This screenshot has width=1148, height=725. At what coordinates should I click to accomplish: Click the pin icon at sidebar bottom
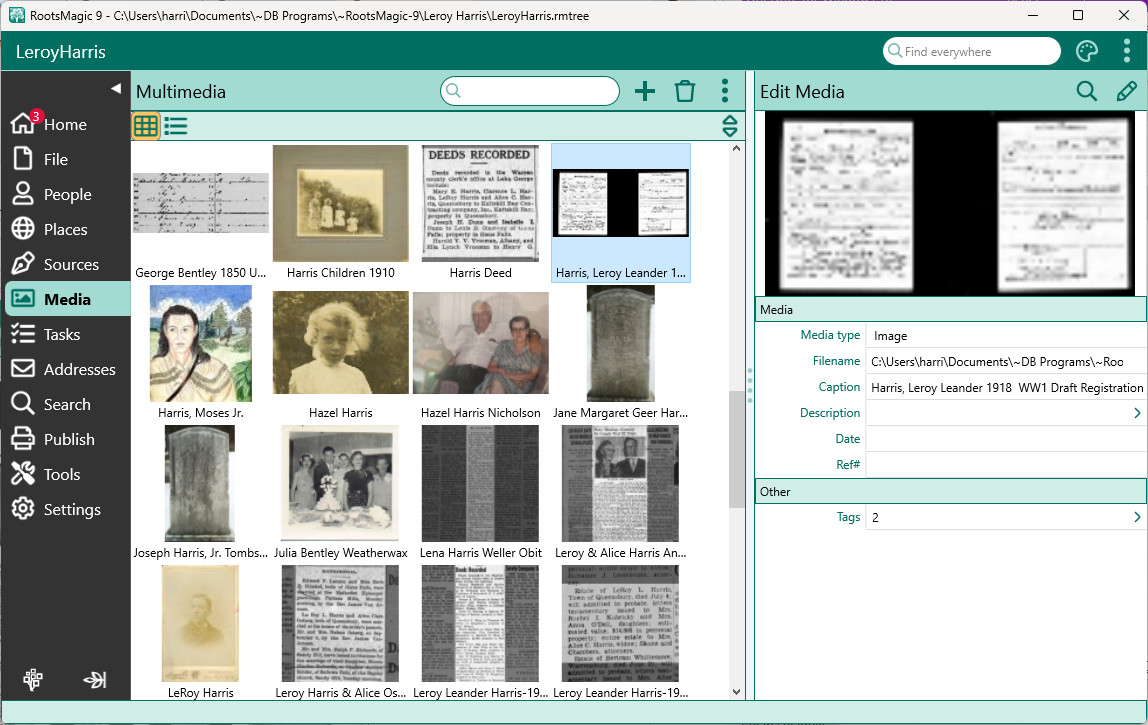[x=34, y=680]
